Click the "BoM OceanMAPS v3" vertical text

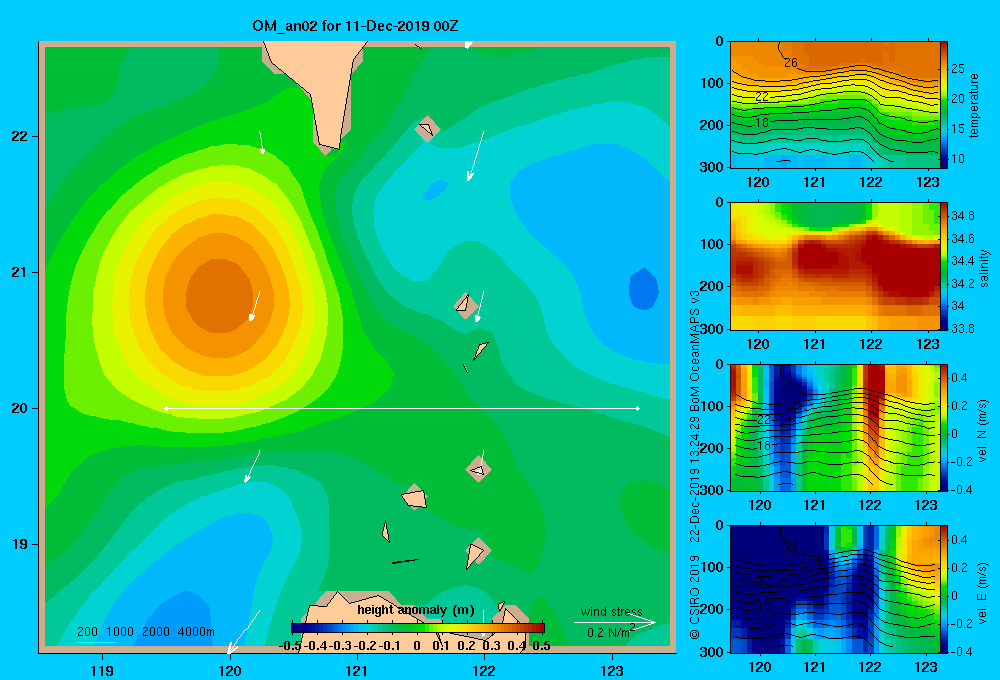[695, 351]
